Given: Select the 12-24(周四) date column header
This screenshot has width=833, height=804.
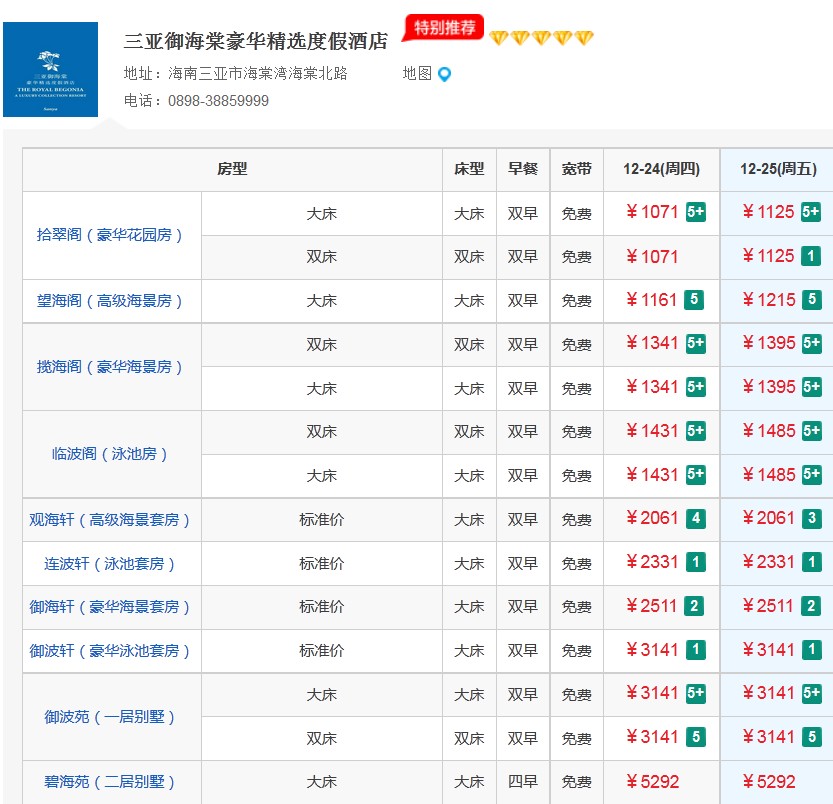Looking at the screenshot, I should click(x=661, y=169).
